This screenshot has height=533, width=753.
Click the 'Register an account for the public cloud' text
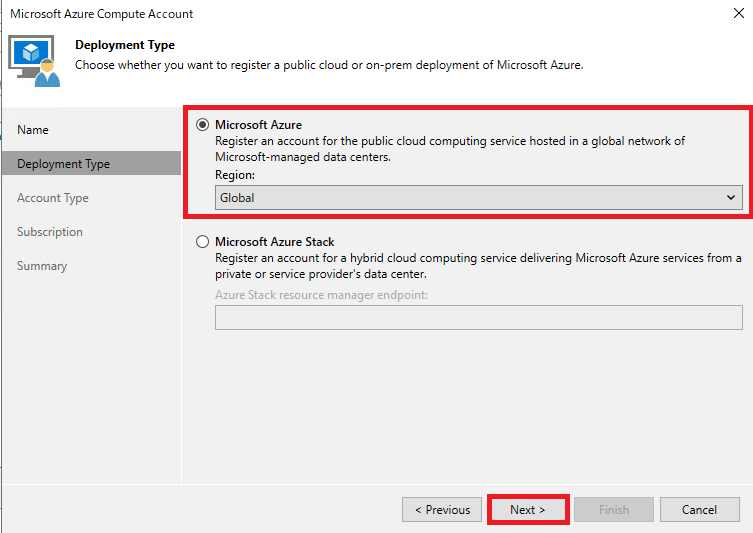point(450,149)
